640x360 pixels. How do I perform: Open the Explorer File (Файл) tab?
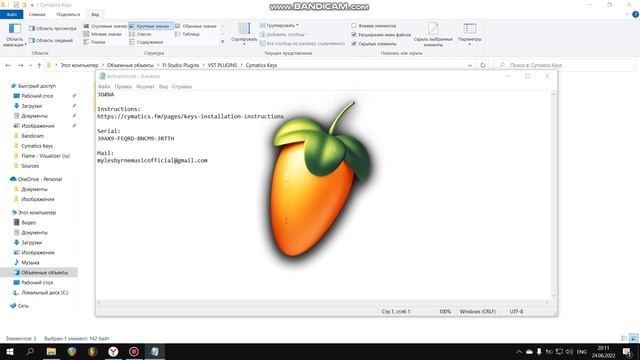(11, 14)
